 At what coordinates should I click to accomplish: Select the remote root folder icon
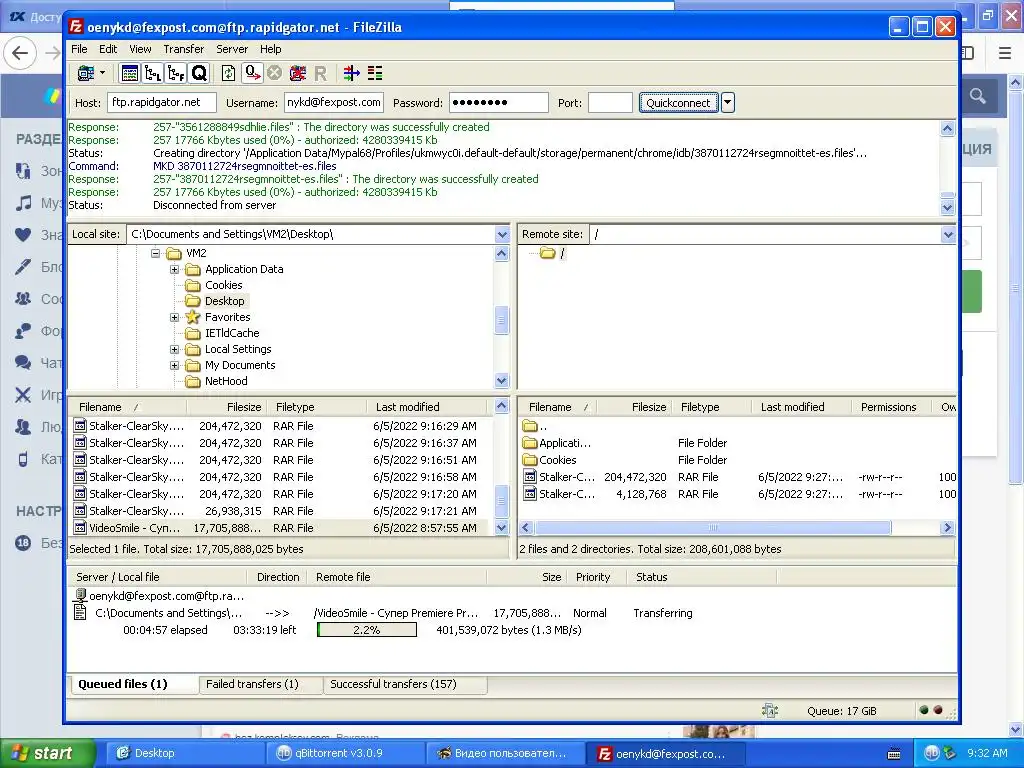click(547, 253)
